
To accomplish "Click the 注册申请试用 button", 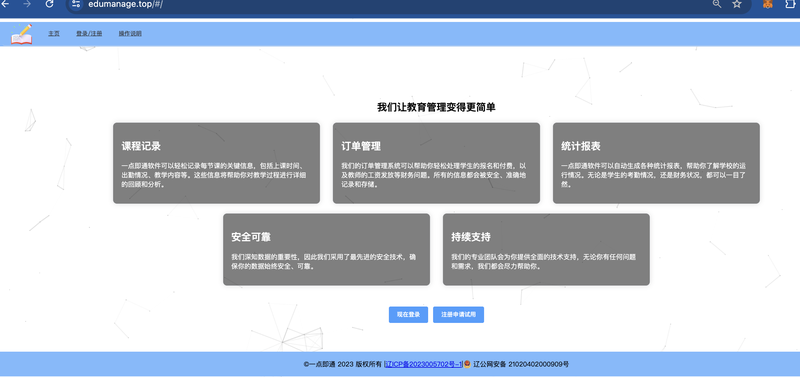I will [458, 315].
